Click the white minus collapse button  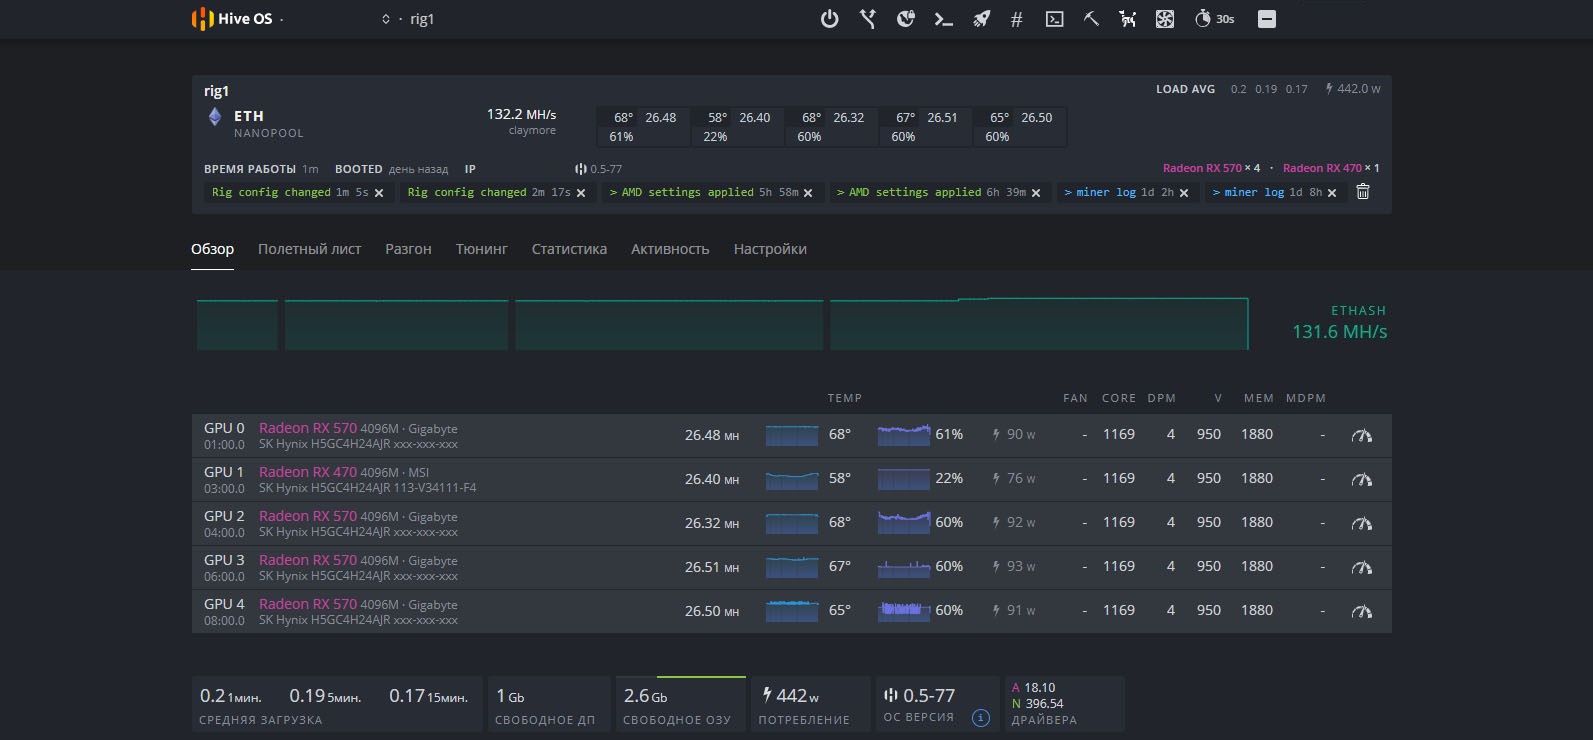click(1266, 19)
